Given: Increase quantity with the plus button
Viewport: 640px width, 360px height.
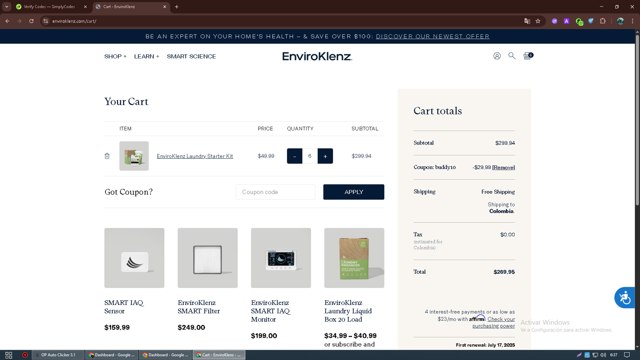Looking at the screenshot, I should (325, 156).
